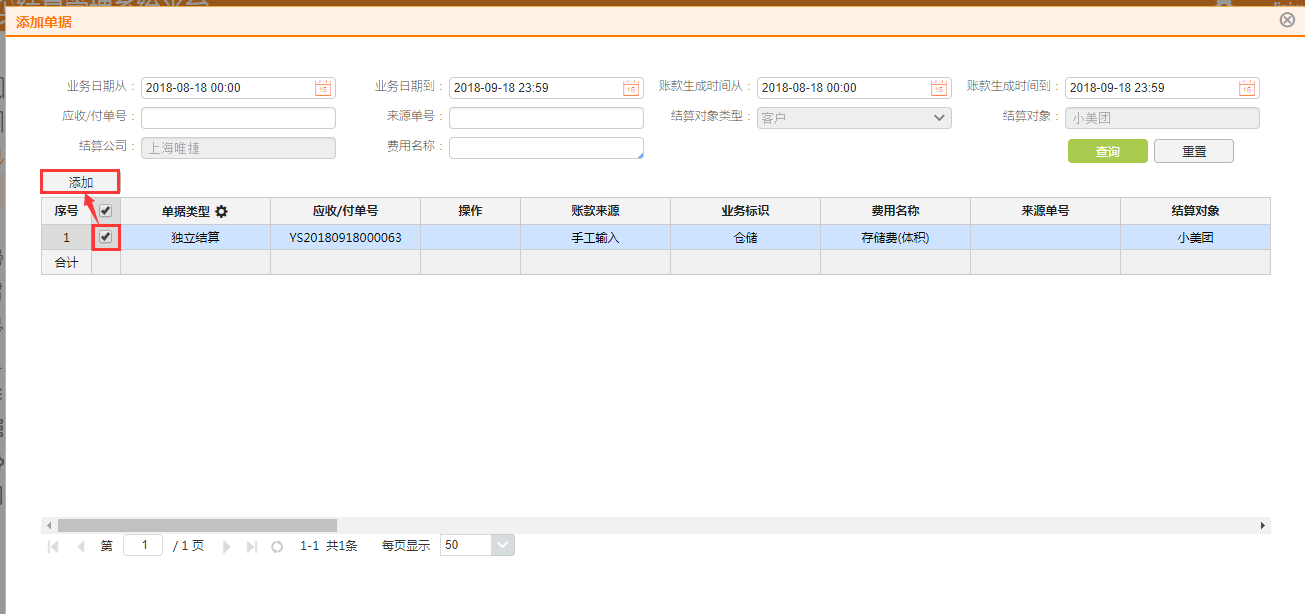This screenshot has height=614, width=1305.
Task: Open the 每页显示 page size dropdown
Action: (x=503, y=545)
